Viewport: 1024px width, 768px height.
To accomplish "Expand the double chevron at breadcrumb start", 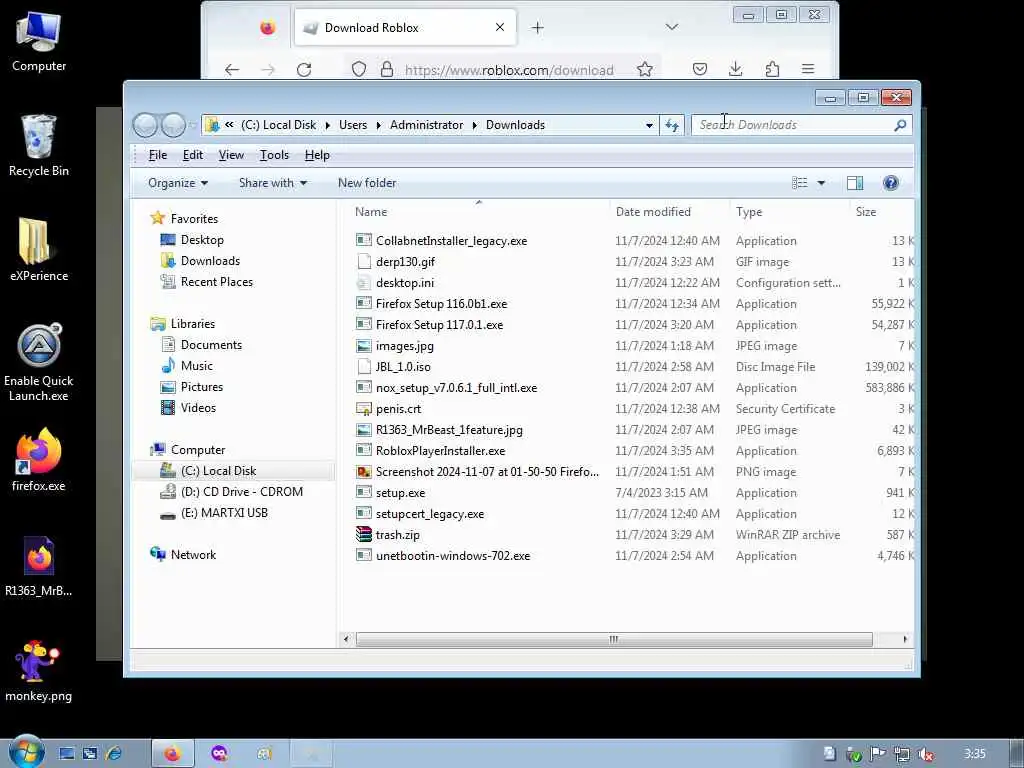I will pos(229,124).
